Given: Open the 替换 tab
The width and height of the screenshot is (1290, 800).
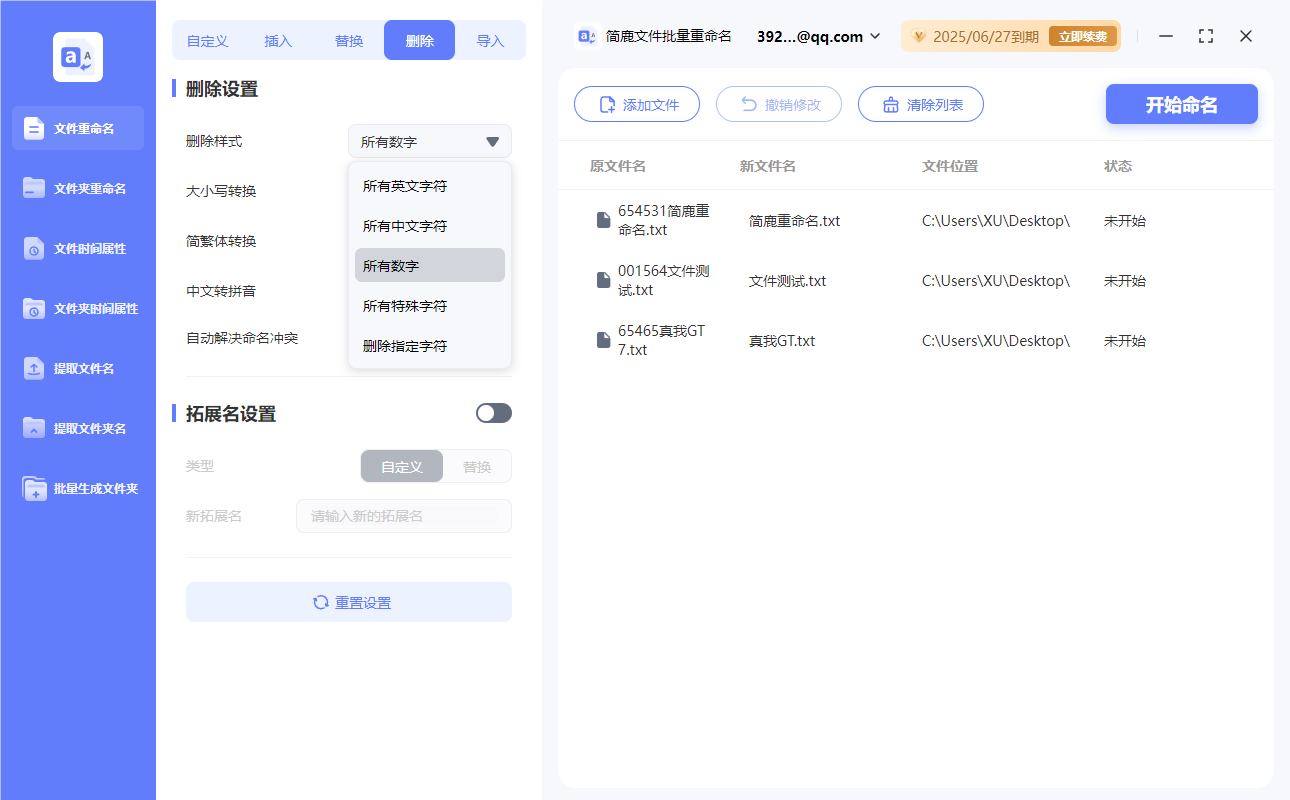Looking at the screenshot, I should pyautogui.click(x=349, y=40).
